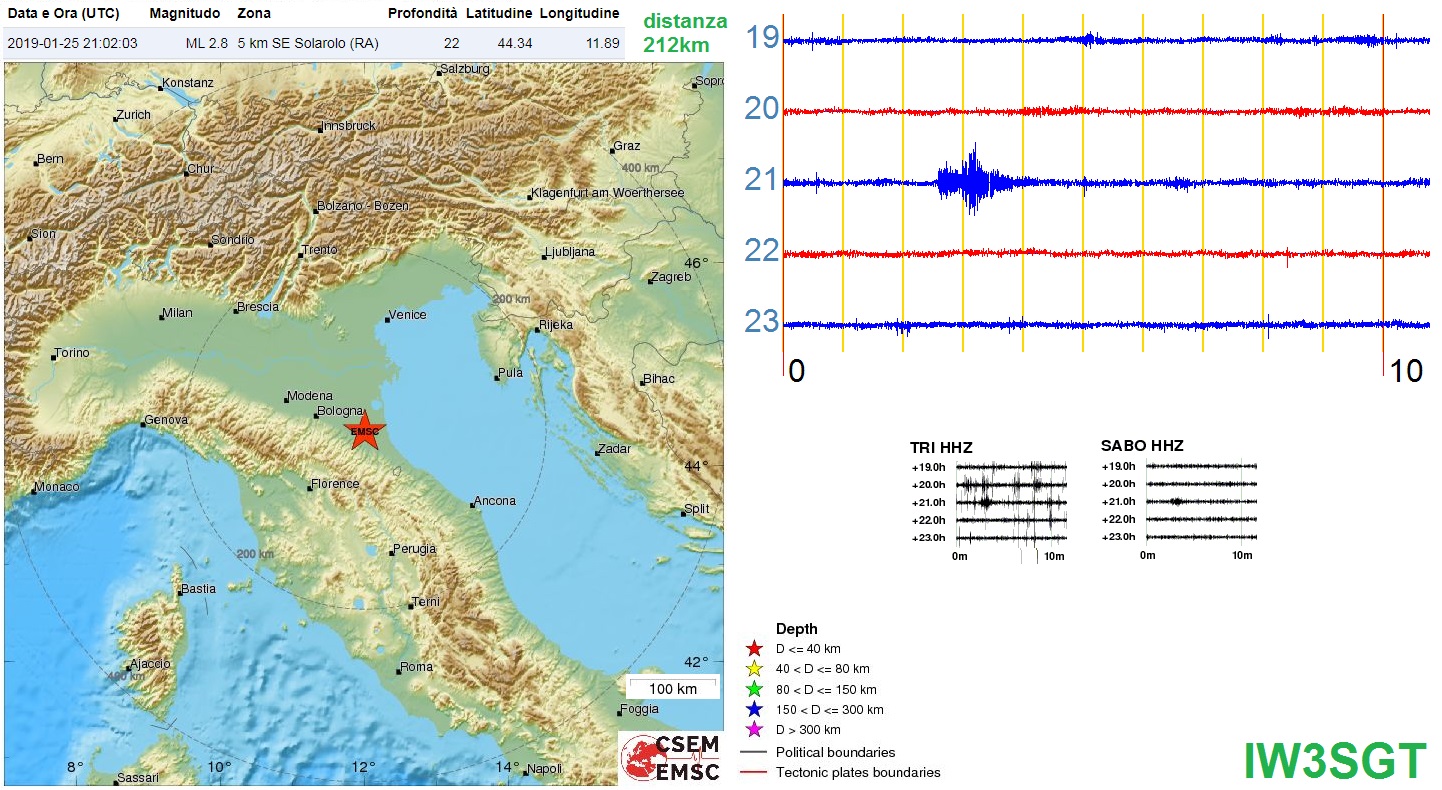Click the Genova city label on the map

(x=167, y=421)
